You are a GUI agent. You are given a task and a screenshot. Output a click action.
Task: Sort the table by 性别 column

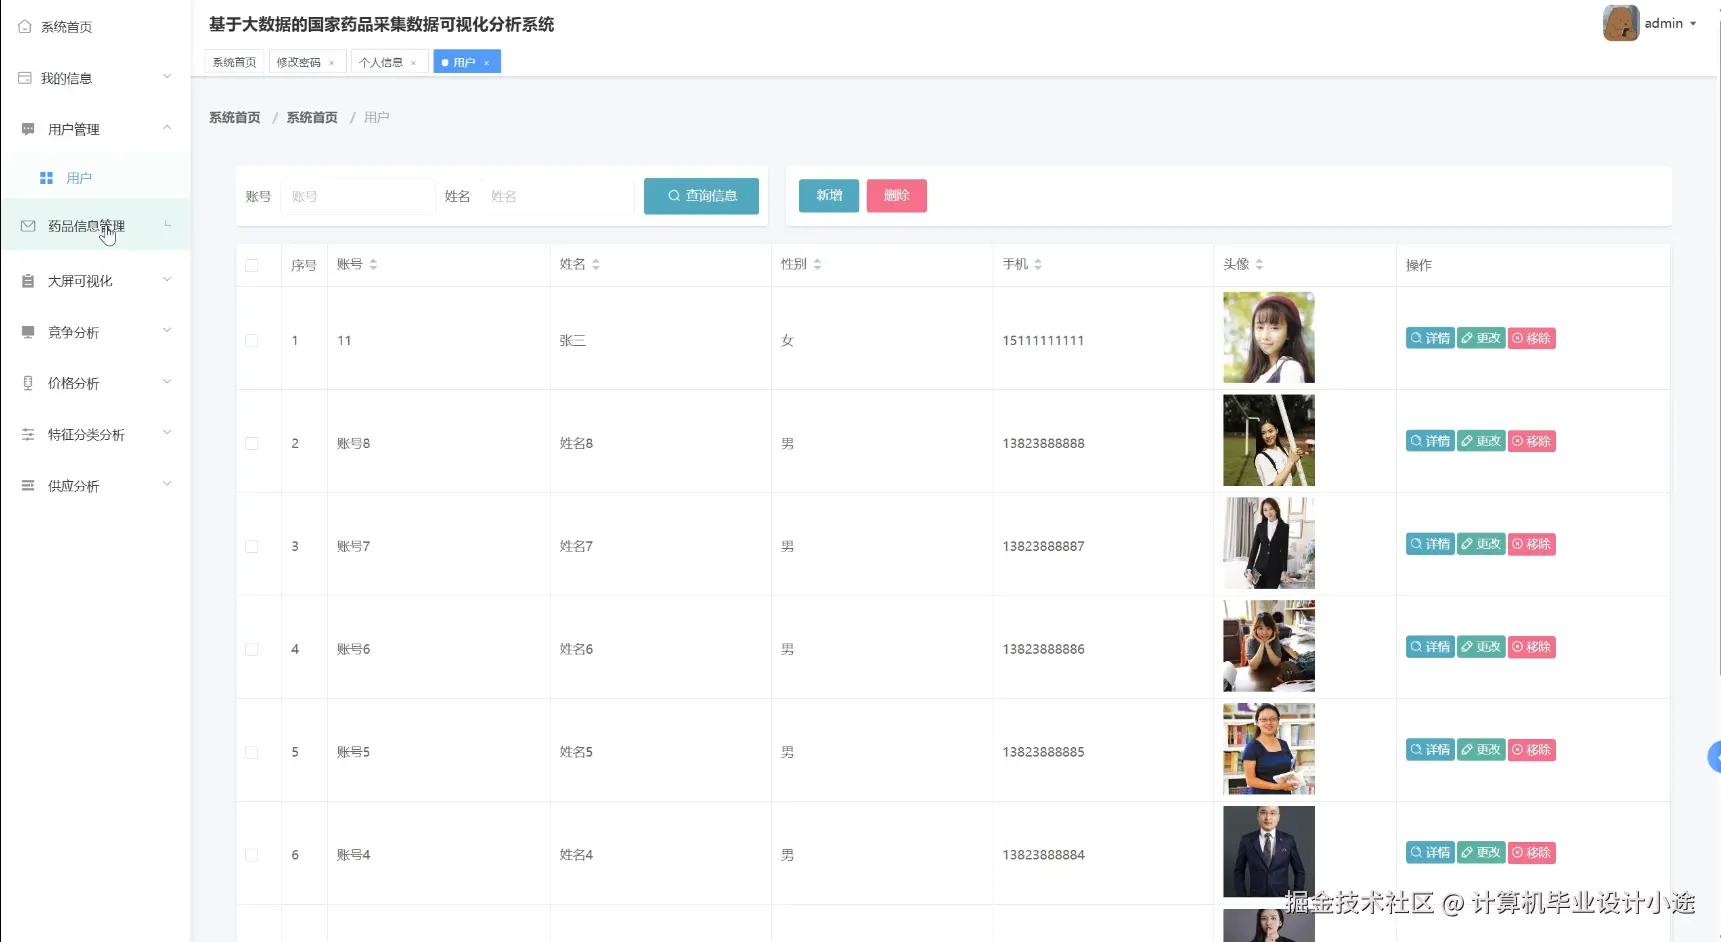817,264
